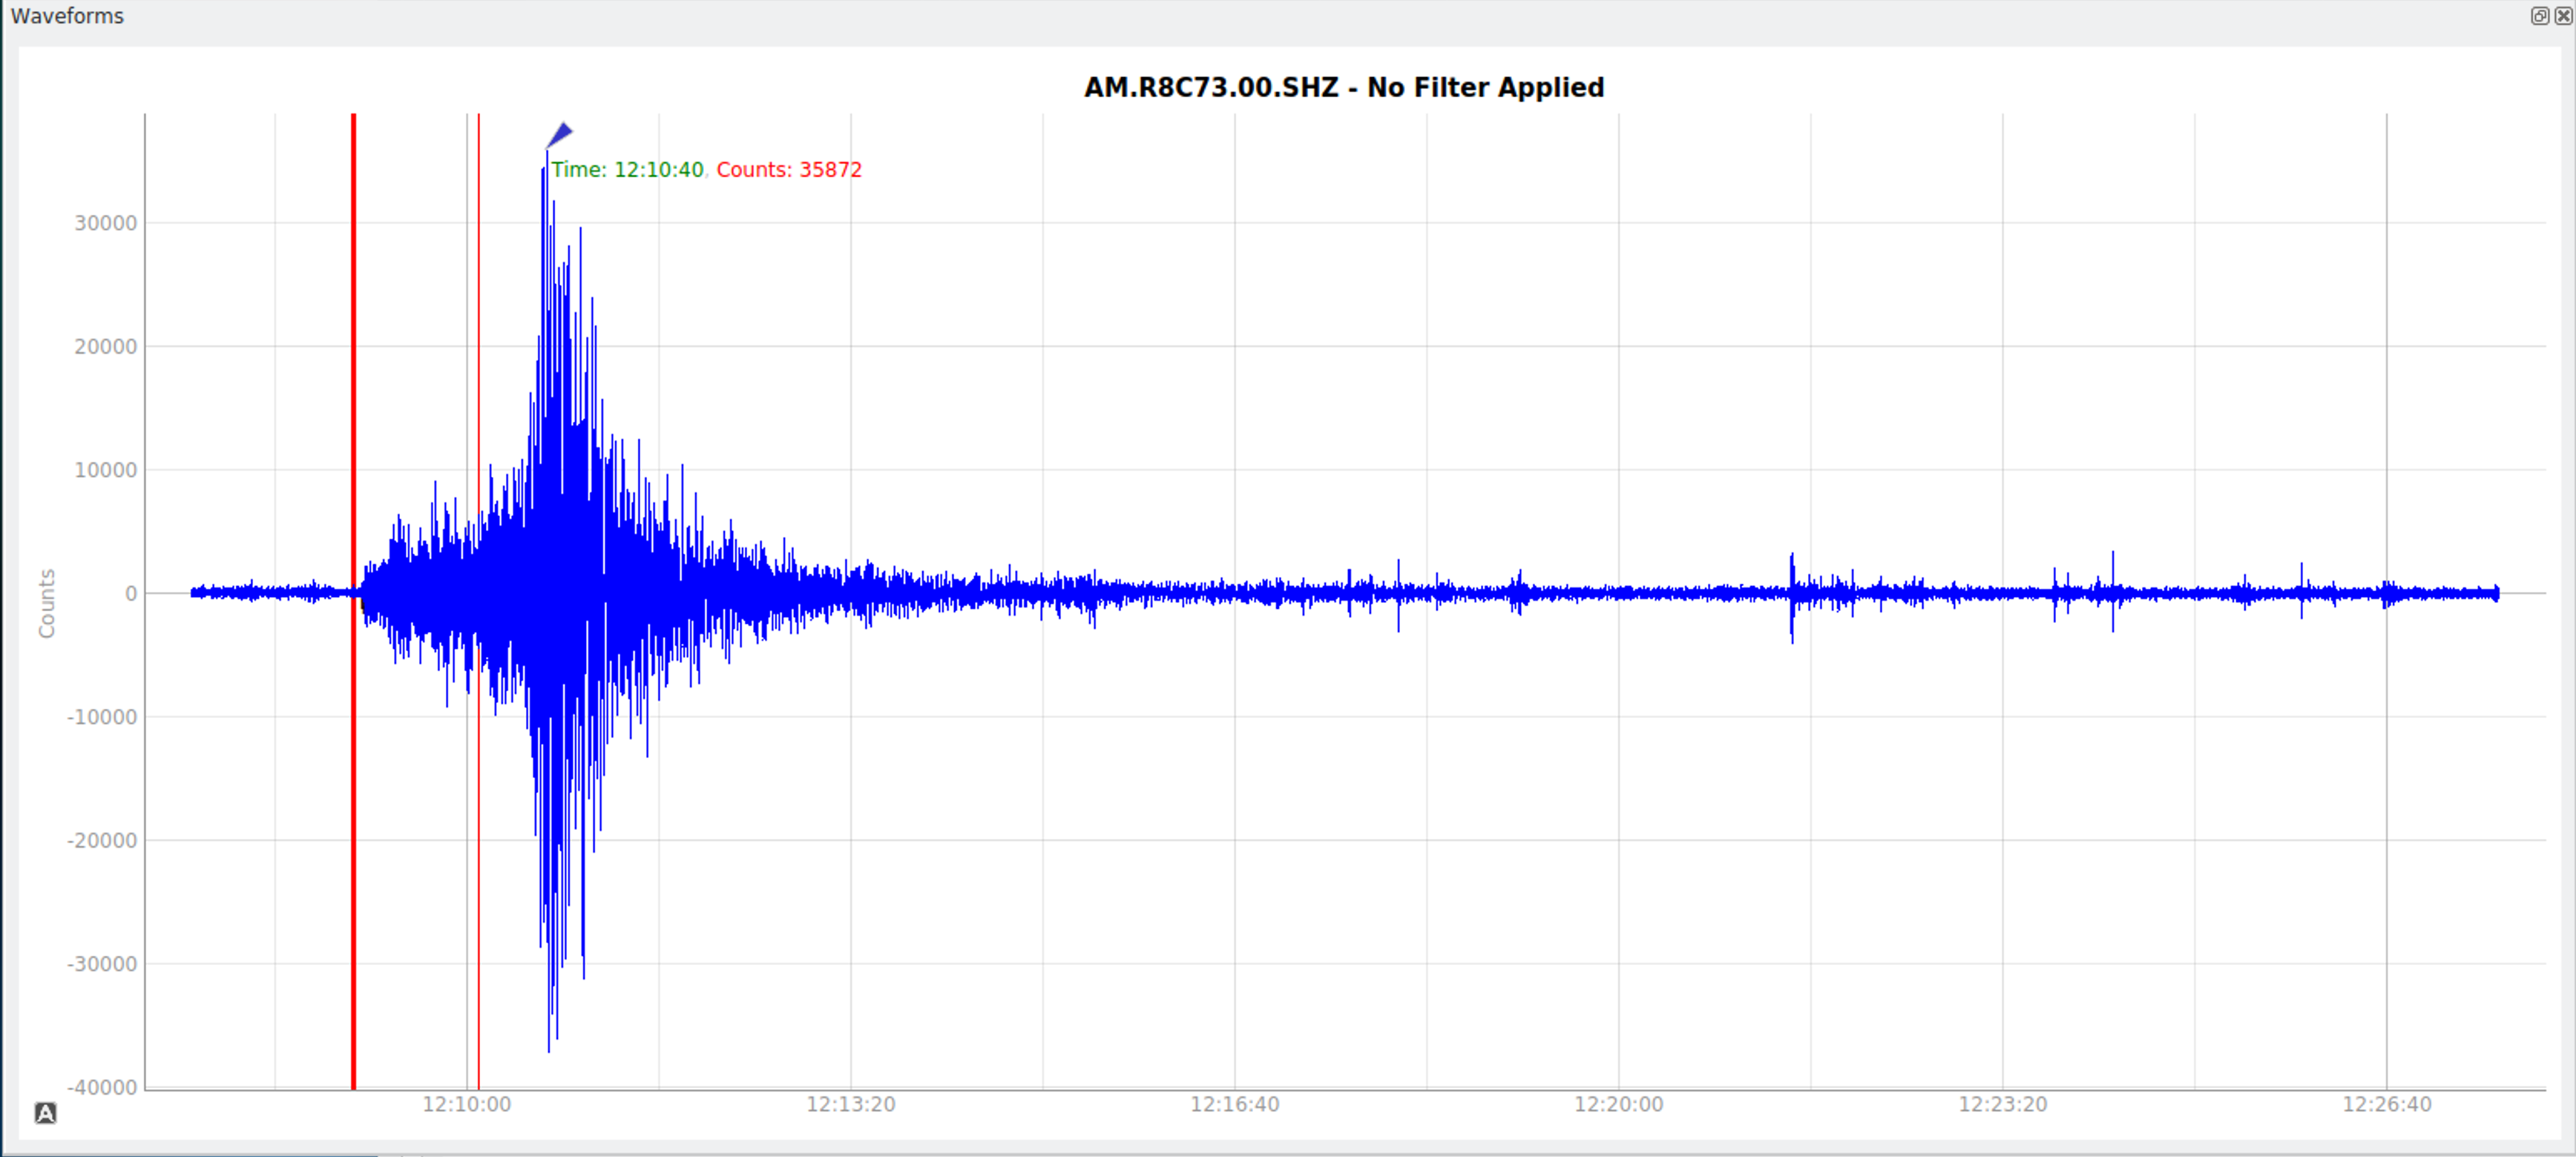Viewport: 2576px width, 1157px height.
Task: Click the -40000 y-axis tick label
Action: pos(102,1088)
